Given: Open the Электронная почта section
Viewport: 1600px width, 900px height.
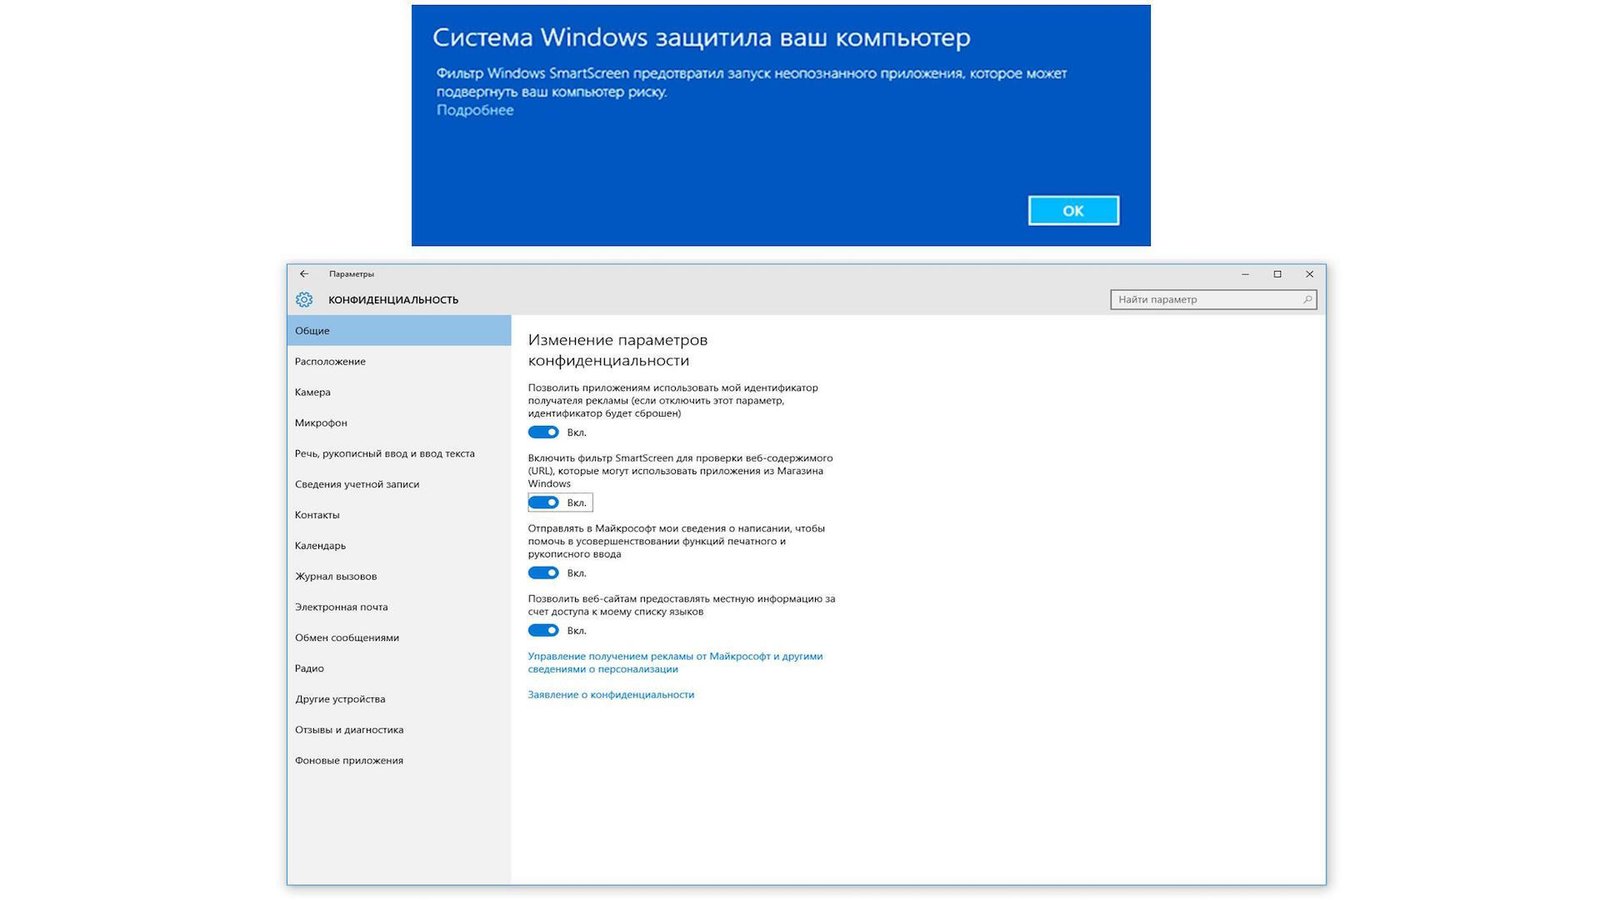Looking at the screenshot, I should [399, 607].
